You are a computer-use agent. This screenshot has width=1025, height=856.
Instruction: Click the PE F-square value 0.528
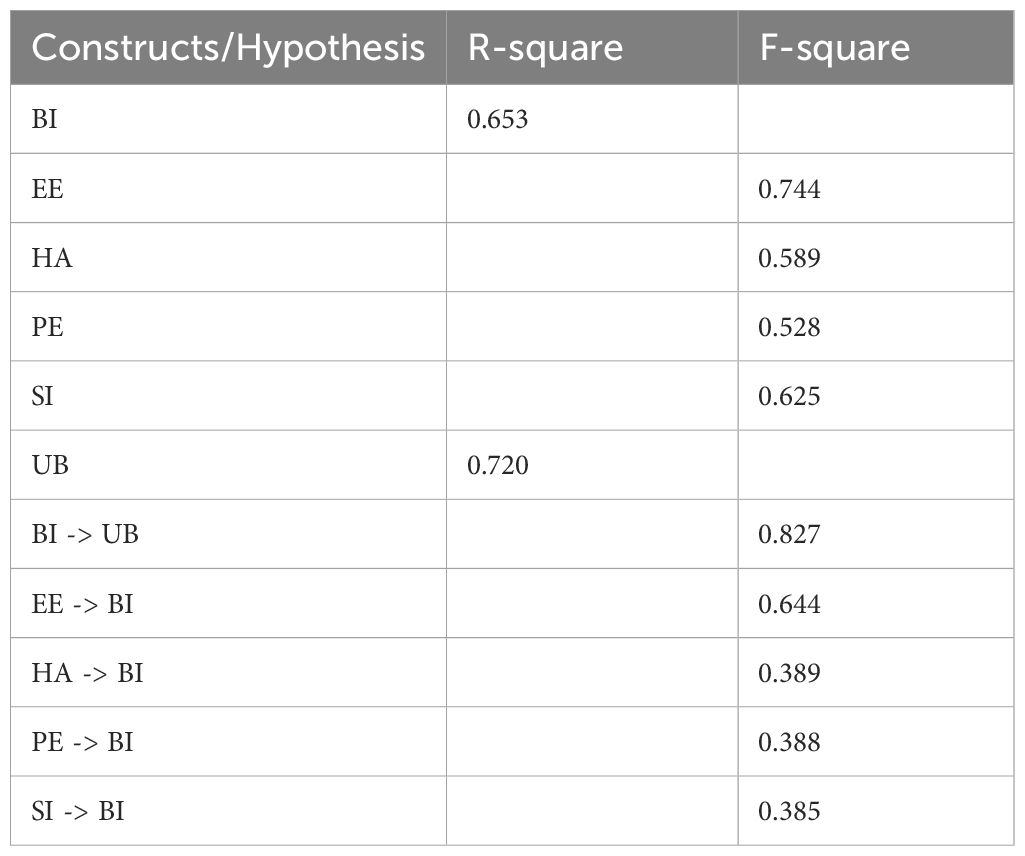pos(789,327)
